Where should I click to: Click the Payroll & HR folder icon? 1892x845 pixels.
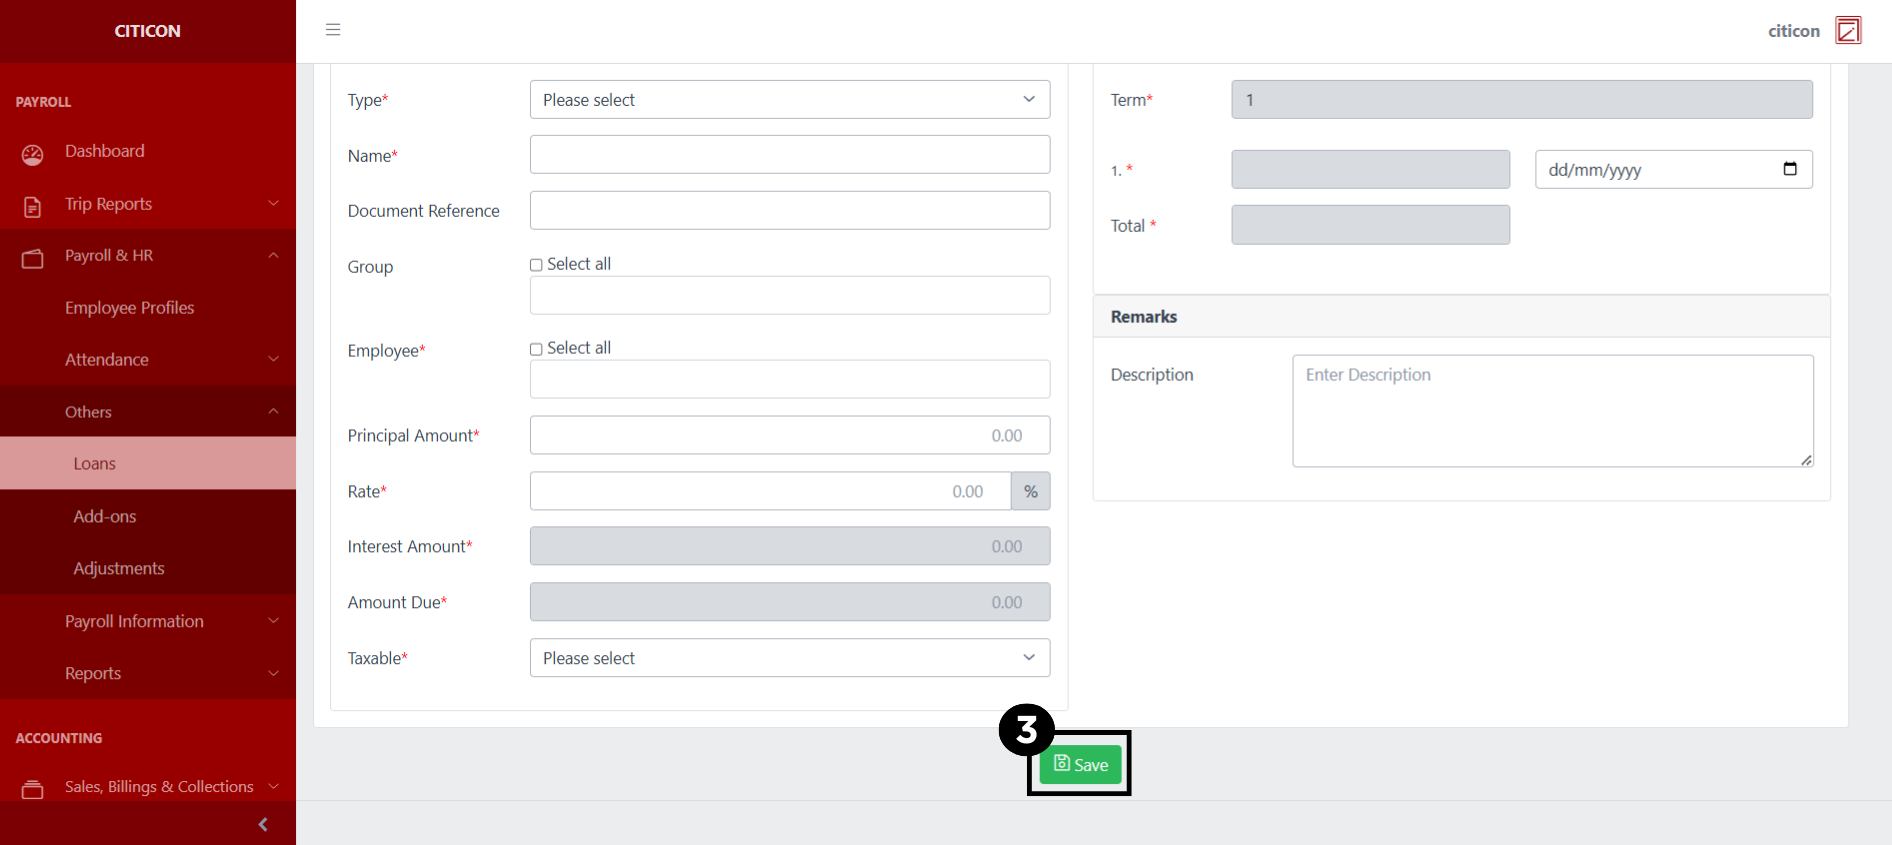click(33, 258)
